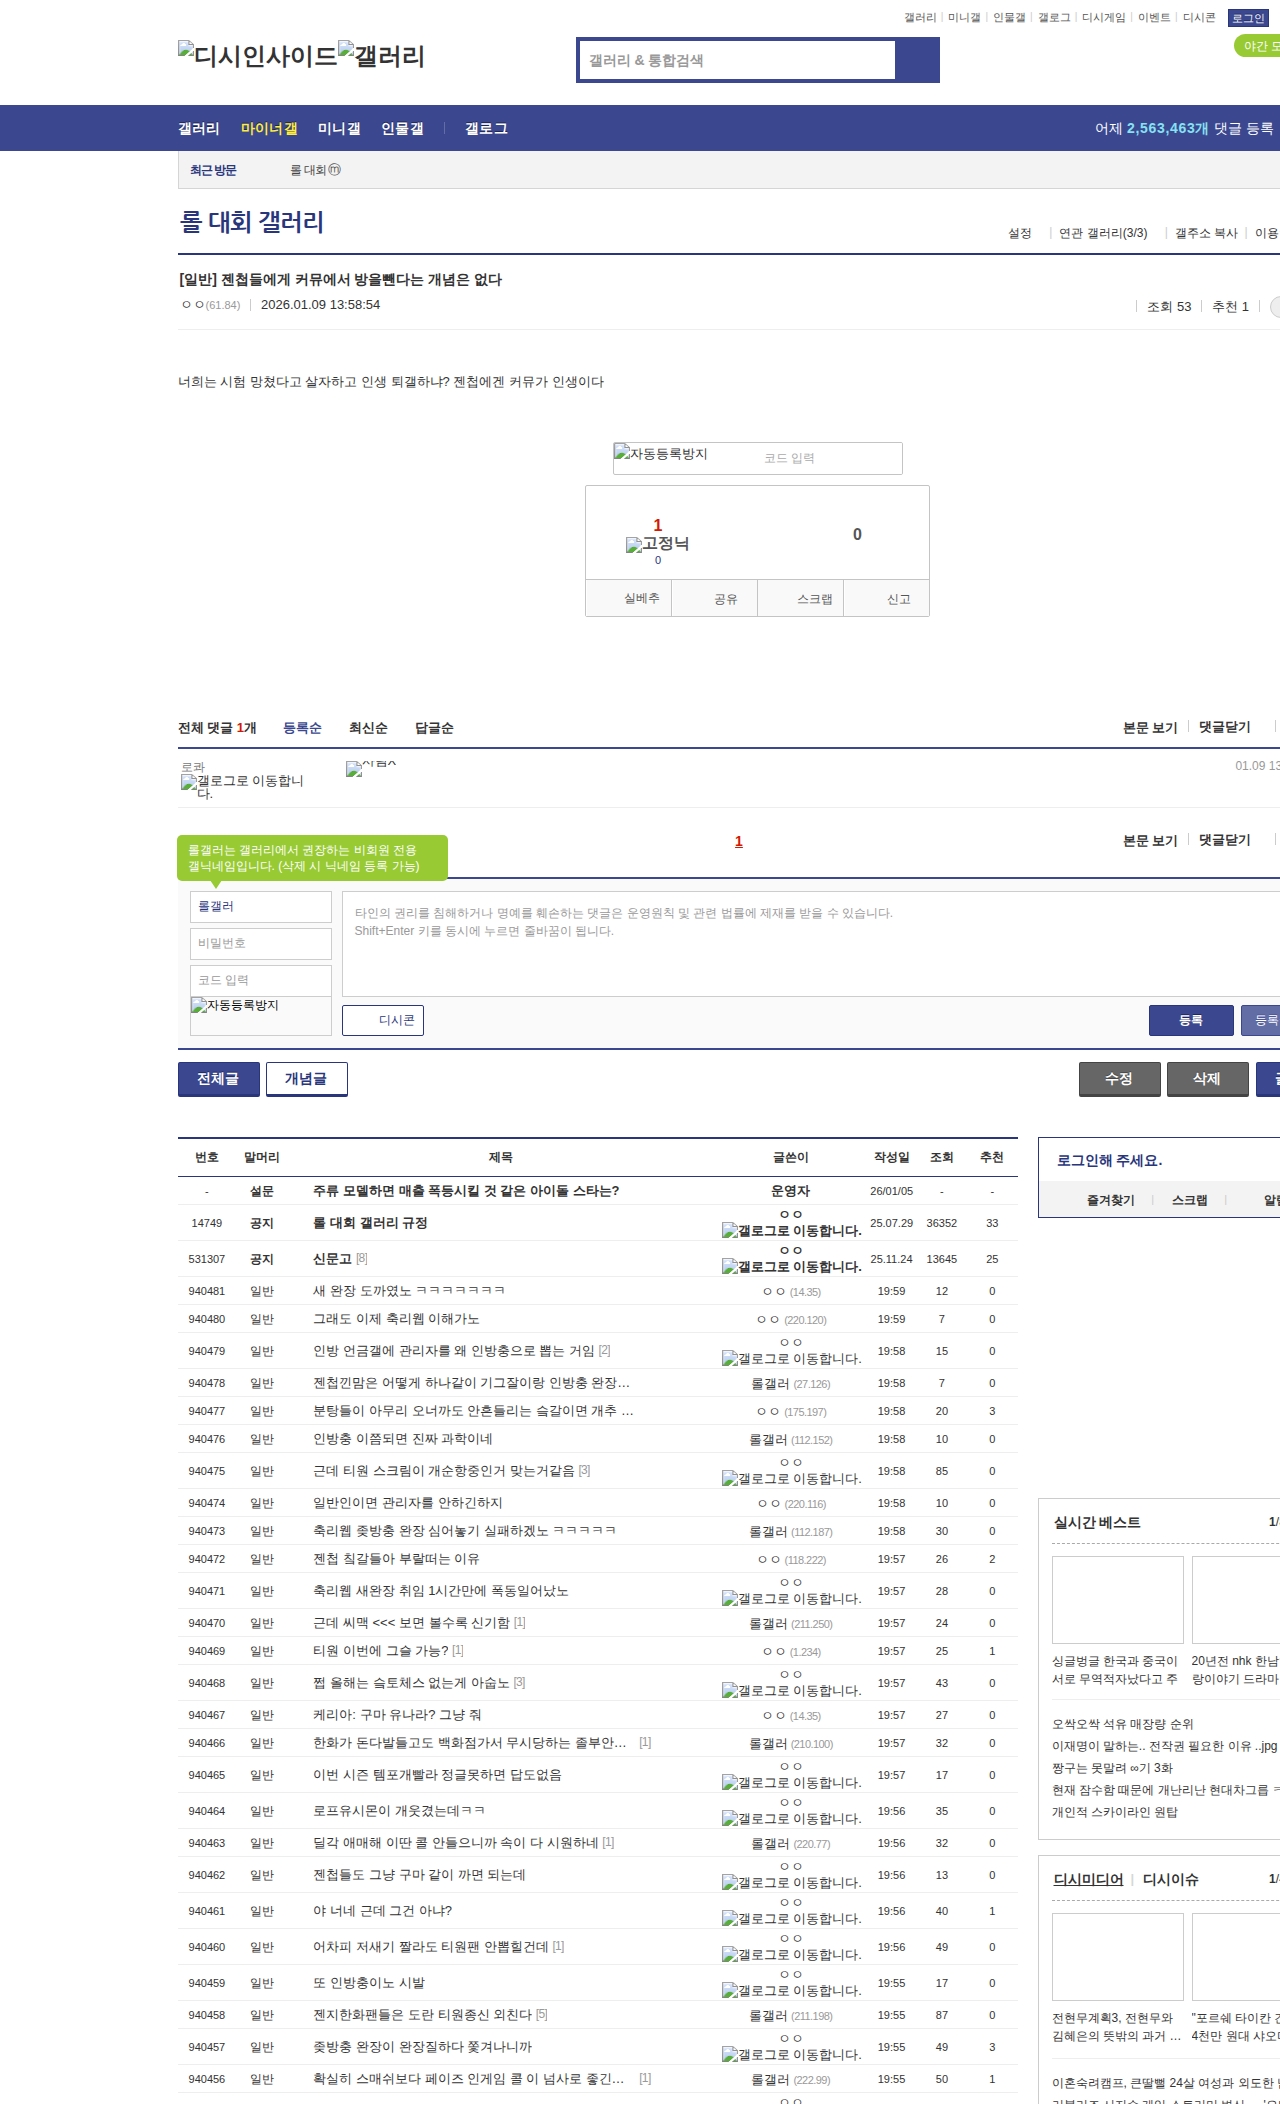Image resolution: width=1280 pixels, height=2104 pixels.
Task: Open the 롤 대회 갤러리 규정 notice post
Action: [370, 1223]
